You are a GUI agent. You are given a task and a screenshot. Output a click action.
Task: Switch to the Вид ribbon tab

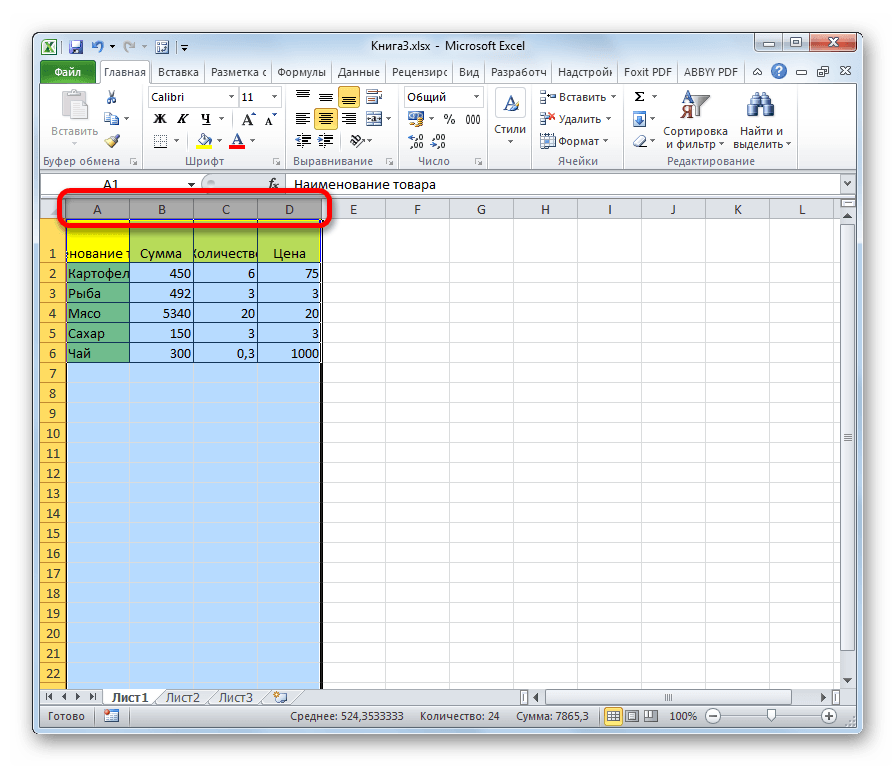(x=469, y=72)
